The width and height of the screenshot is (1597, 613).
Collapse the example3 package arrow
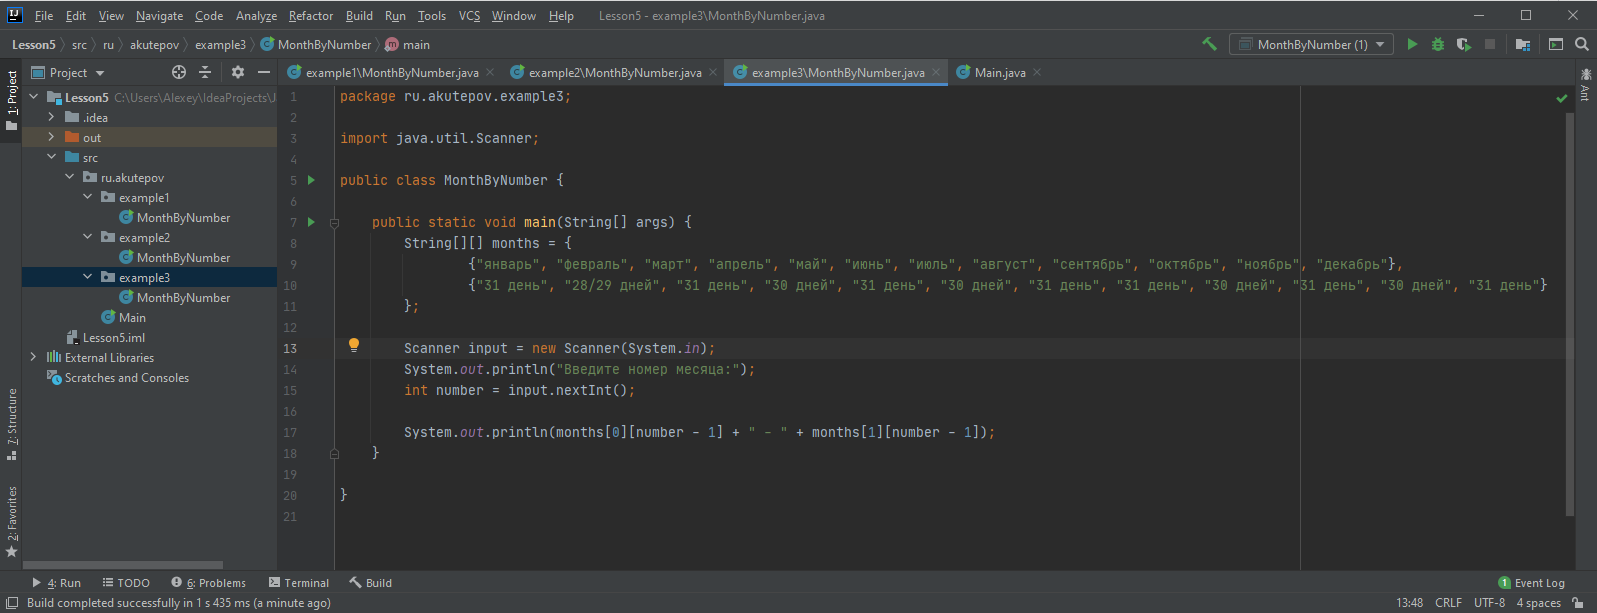[x=88, y=277]
